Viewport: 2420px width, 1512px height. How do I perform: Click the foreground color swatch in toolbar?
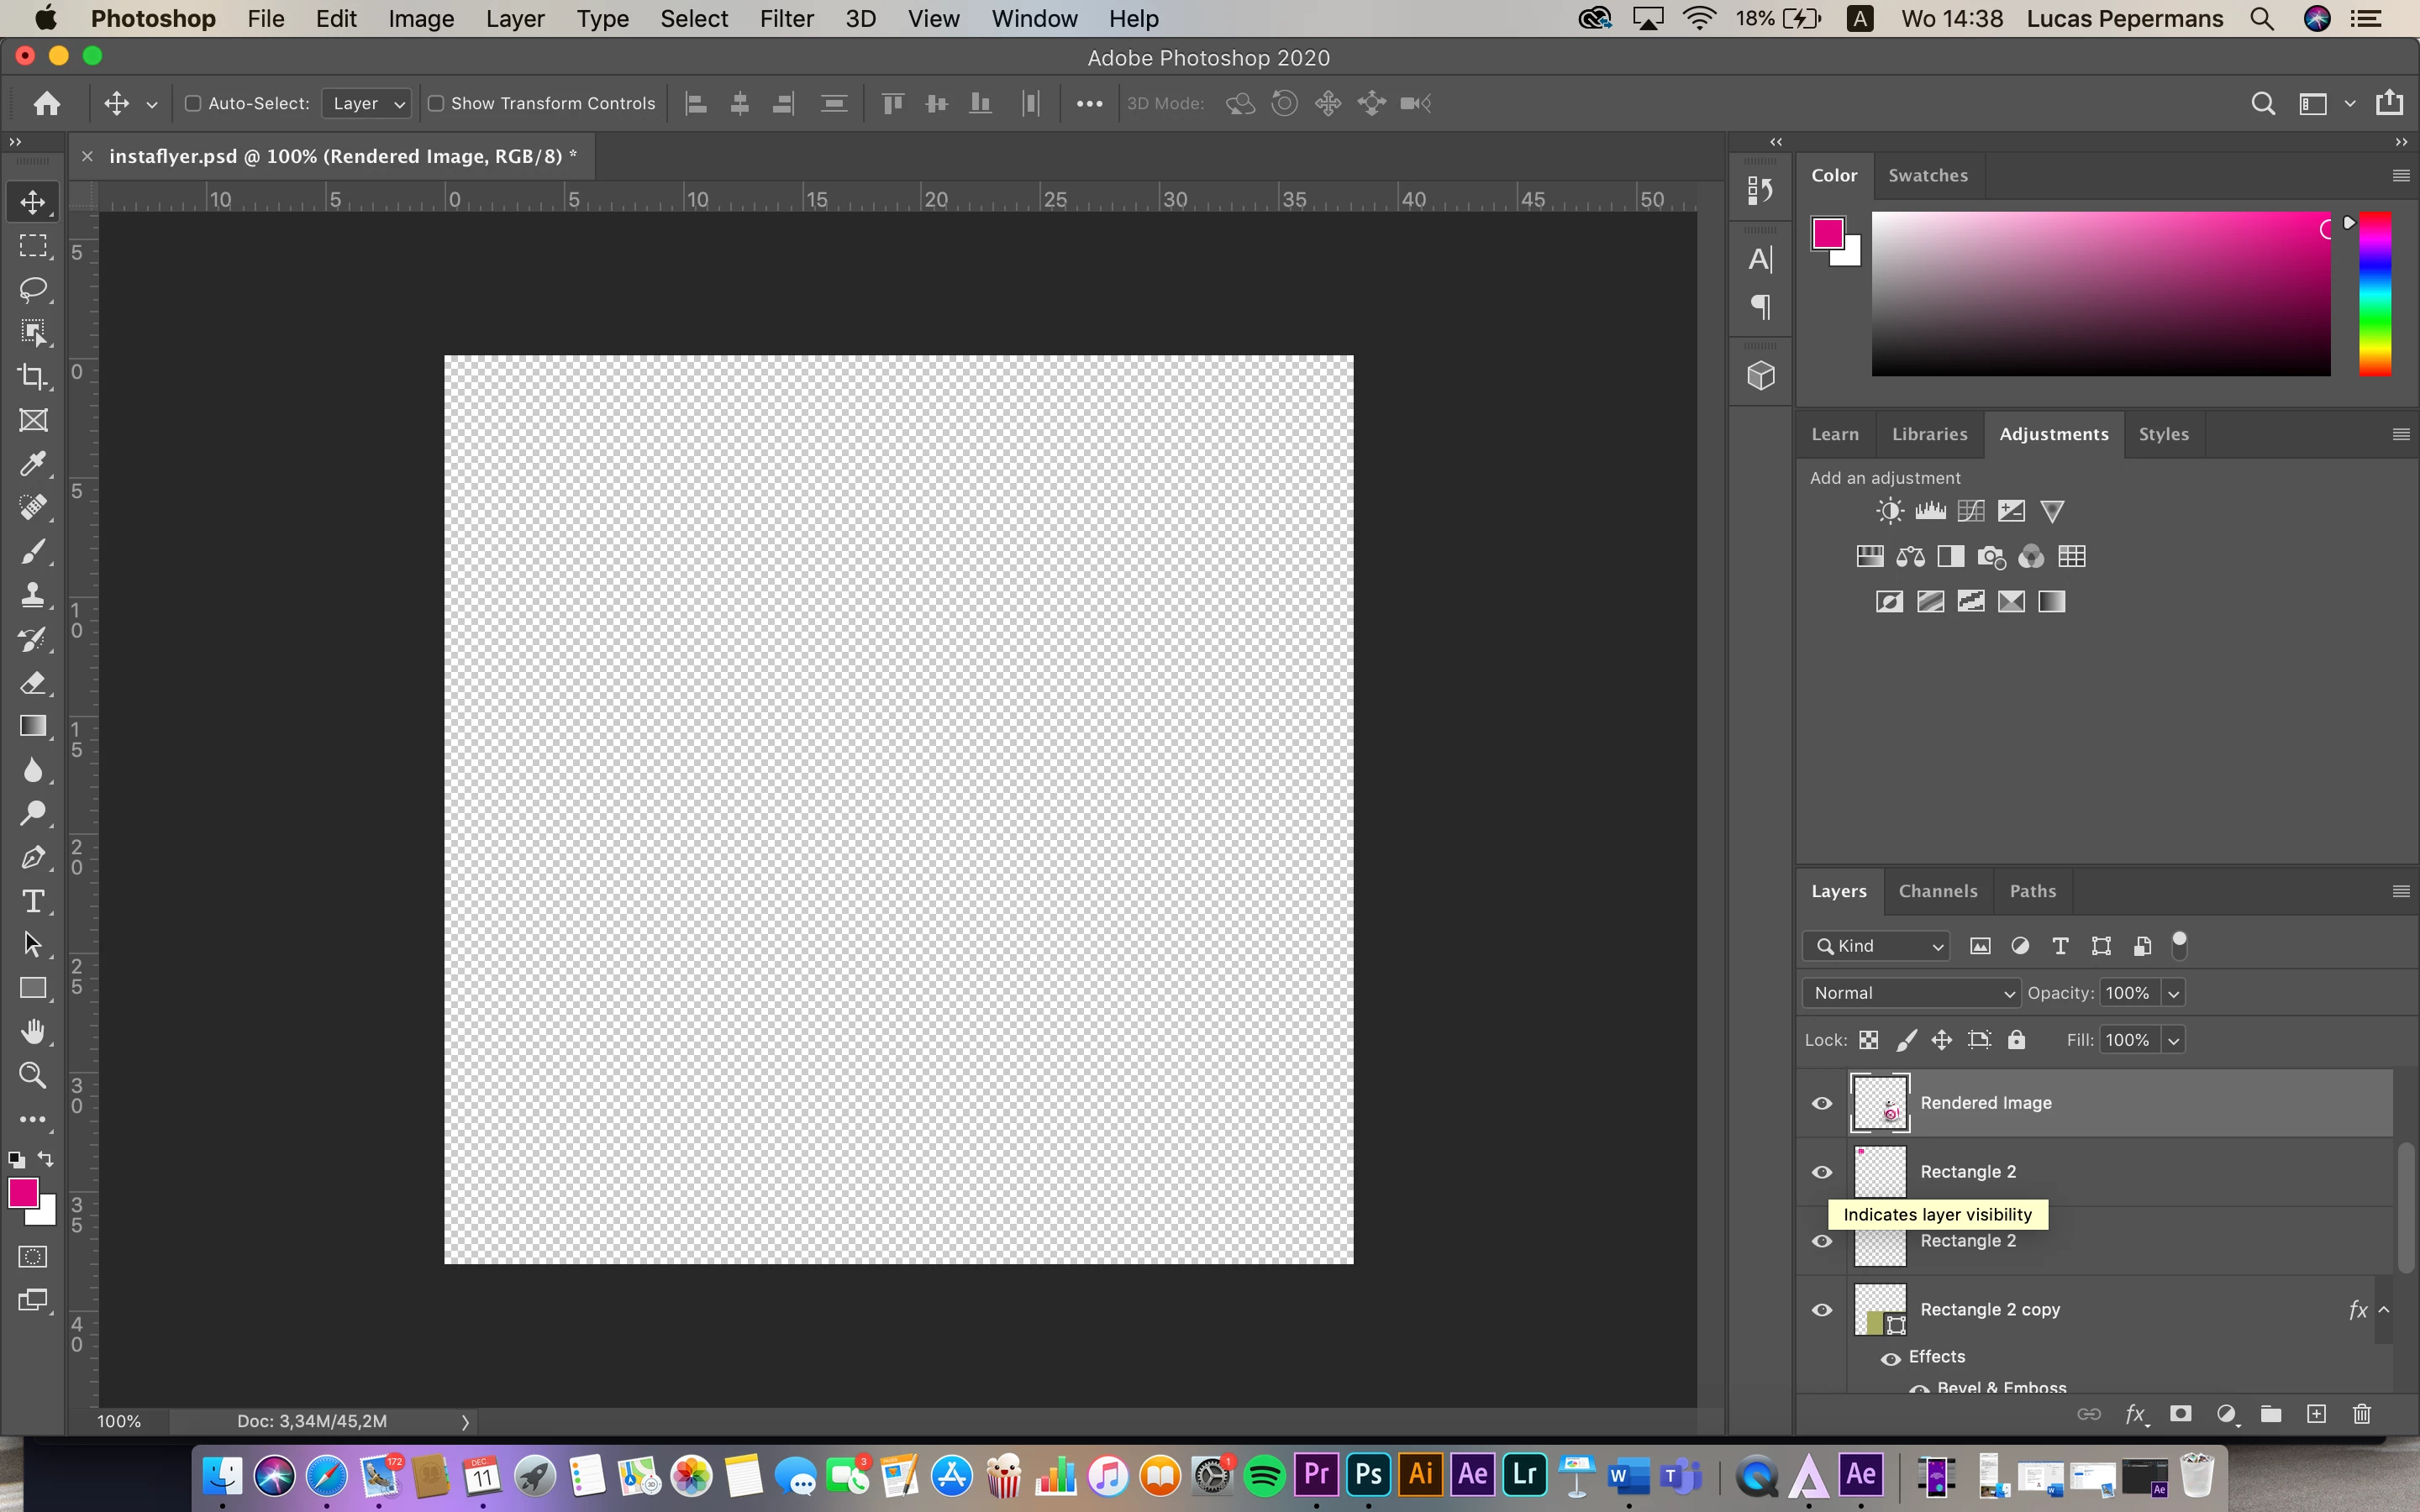22,1192
